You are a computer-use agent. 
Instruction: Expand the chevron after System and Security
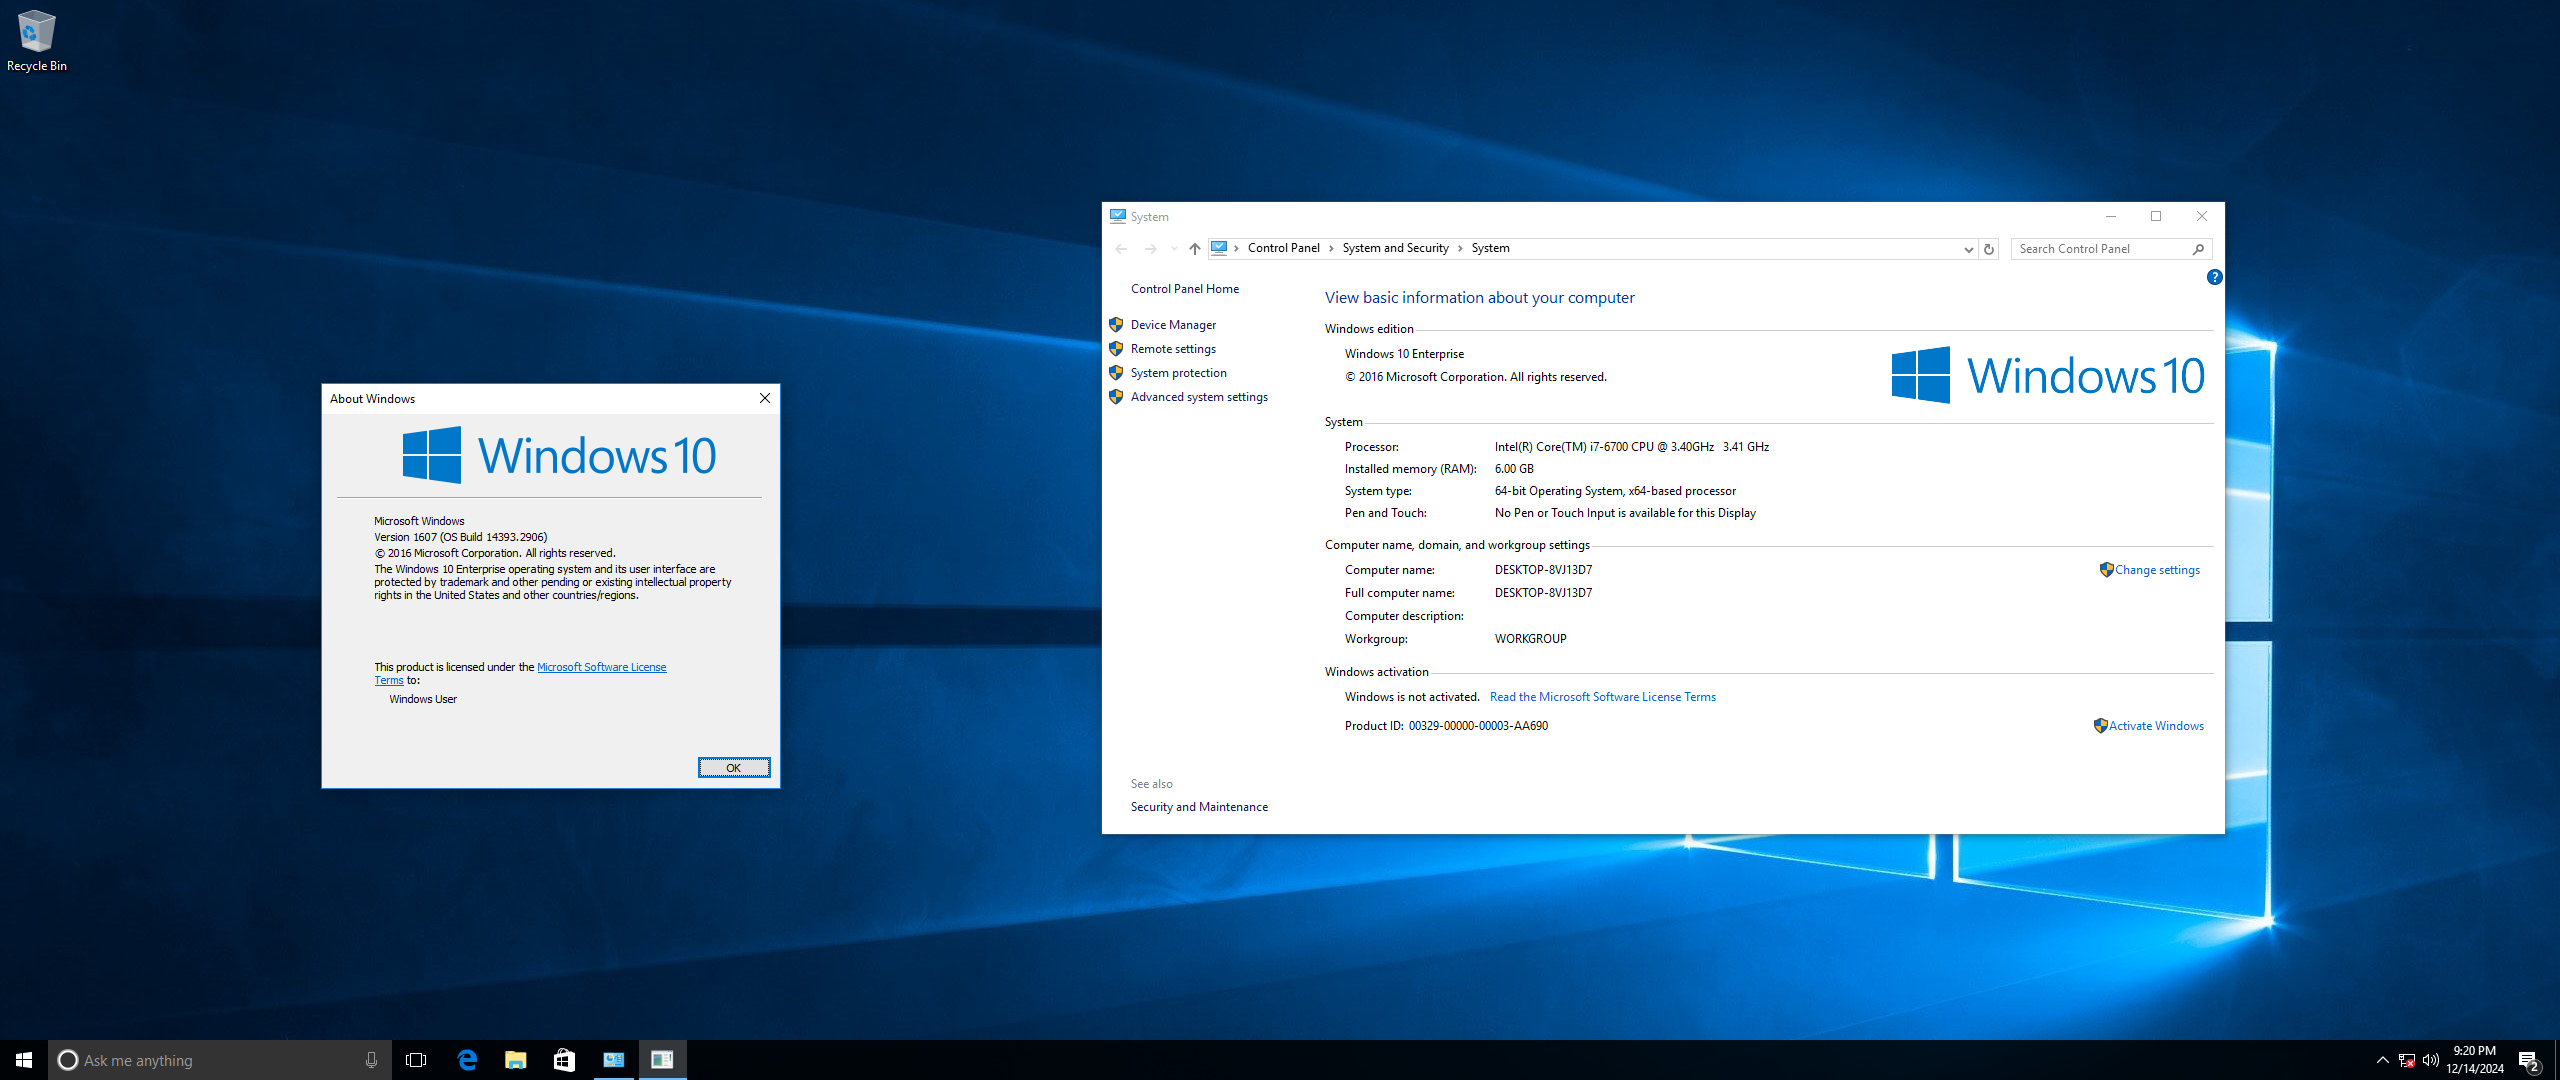(1460, 248)
